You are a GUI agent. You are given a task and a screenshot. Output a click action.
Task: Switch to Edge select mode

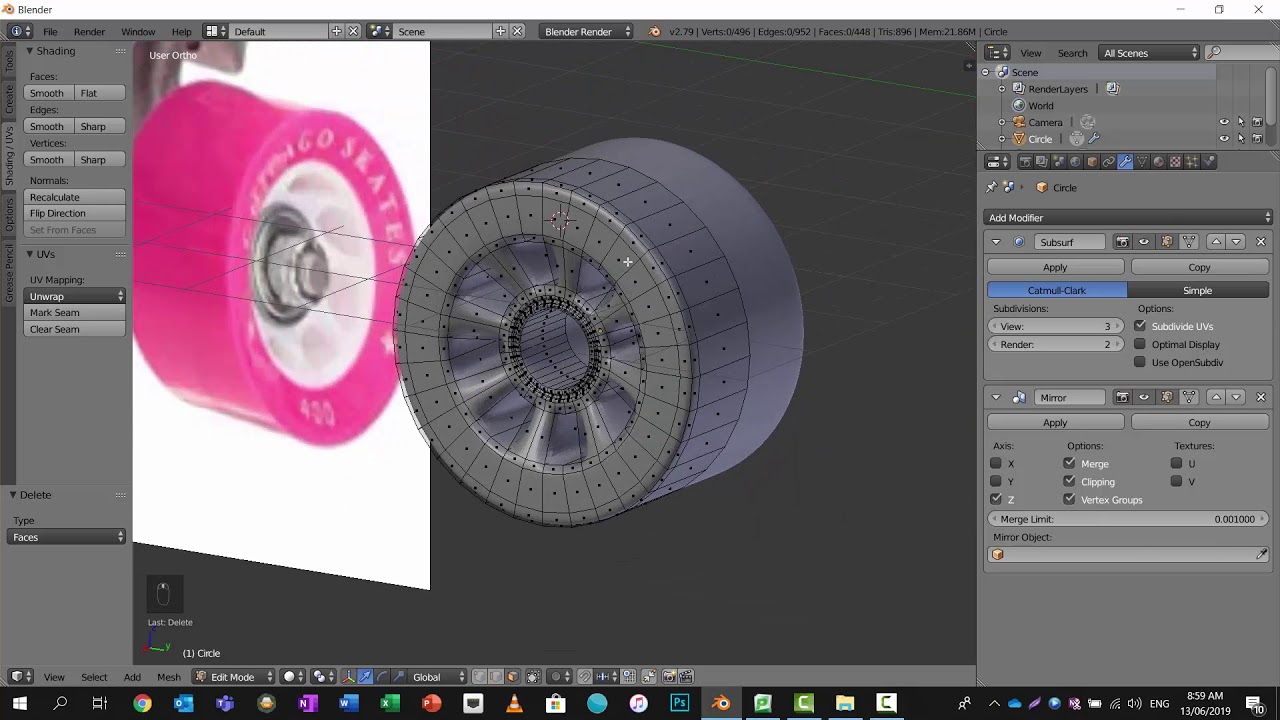click(495, 677)
